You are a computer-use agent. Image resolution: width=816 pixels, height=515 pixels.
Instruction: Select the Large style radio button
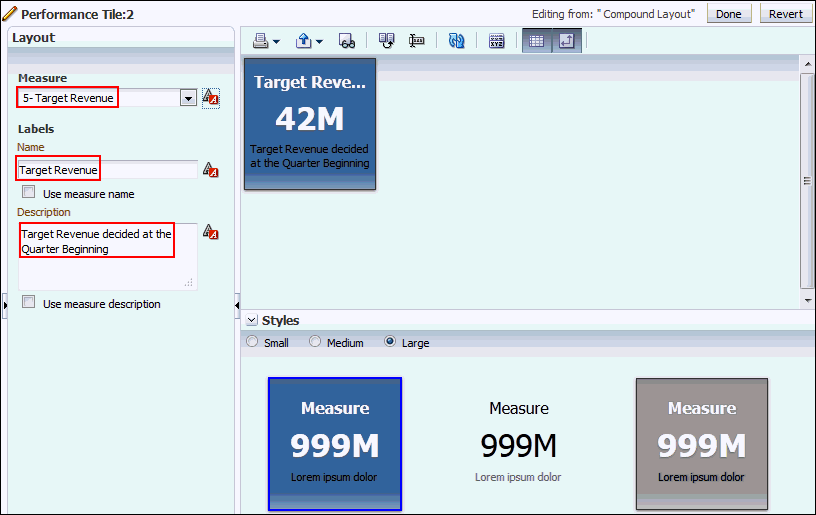coord(390,341)
